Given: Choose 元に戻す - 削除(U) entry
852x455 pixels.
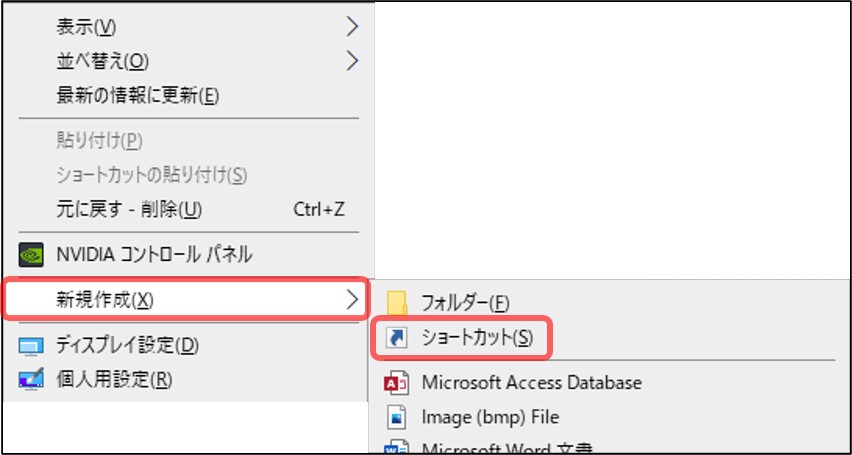Looking at the screenshot, I should click(129, 209).
